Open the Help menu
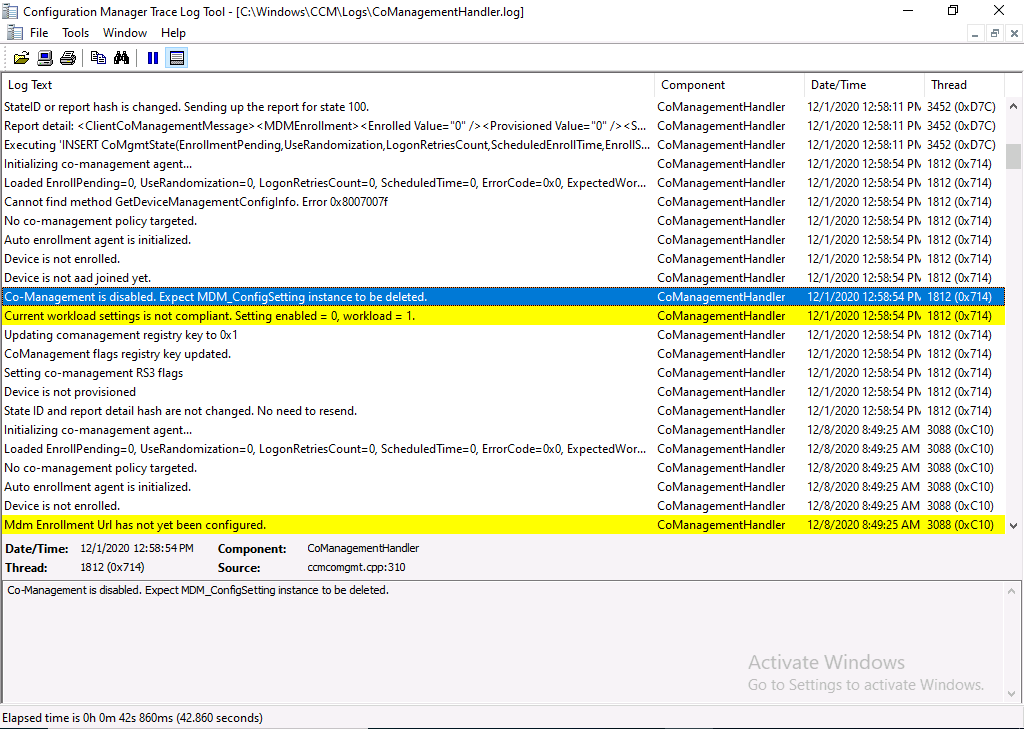This screenshot has height=729, width=1024. [x=174, y=33]
